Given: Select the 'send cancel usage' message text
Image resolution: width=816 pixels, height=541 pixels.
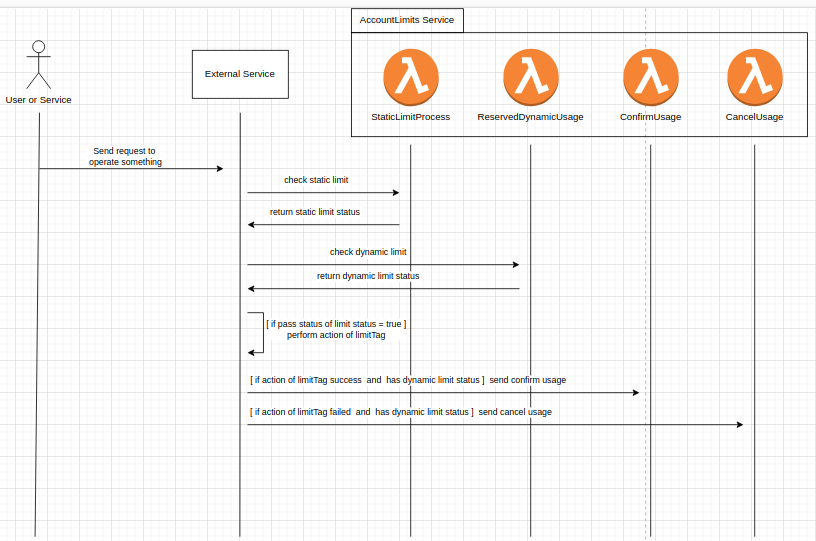Looking at the screenshot, I should [x=515, y=412].
